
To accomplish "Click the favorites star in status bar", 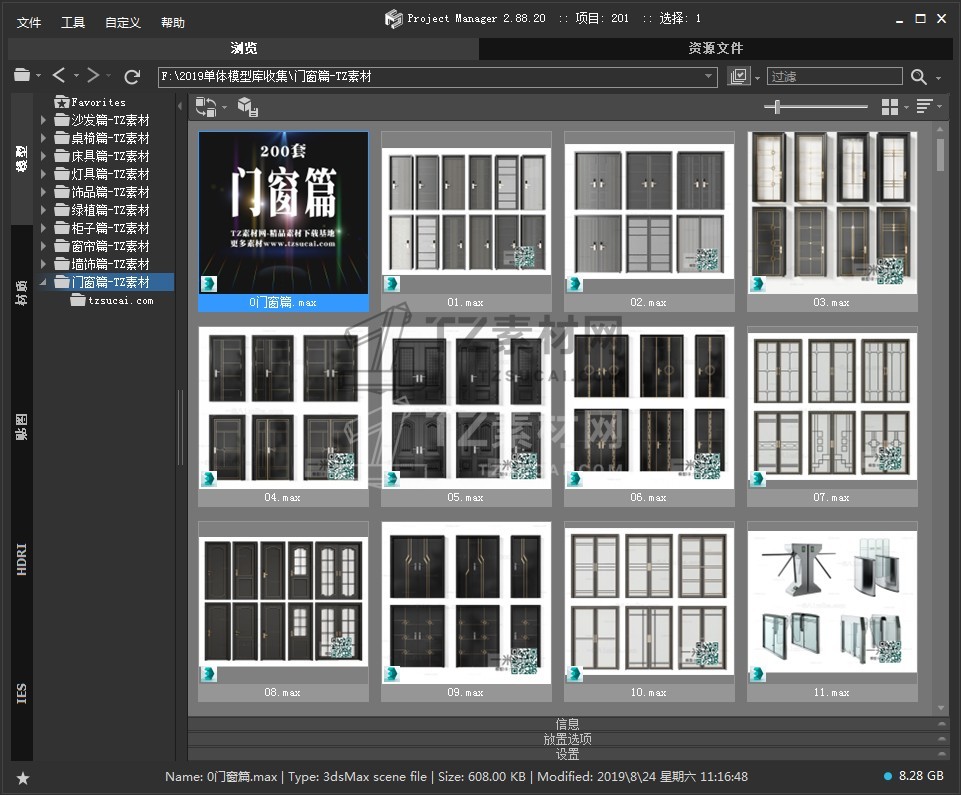I will tap(22, 777).
